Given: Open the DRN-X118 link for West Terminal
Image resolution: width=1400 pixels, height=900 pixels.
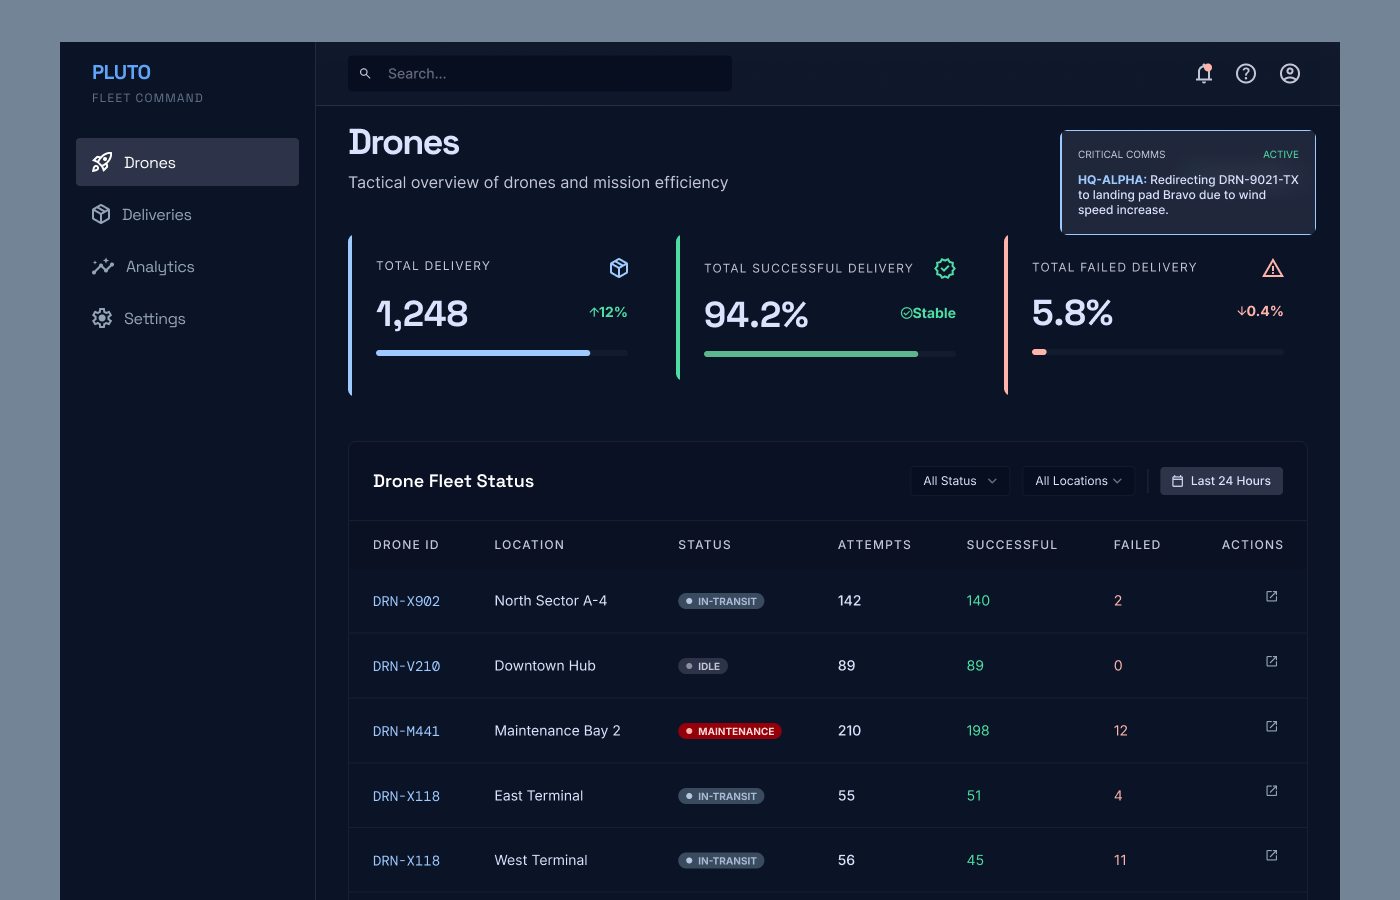Looking at the screenshot, I should (x=406, y=861).
